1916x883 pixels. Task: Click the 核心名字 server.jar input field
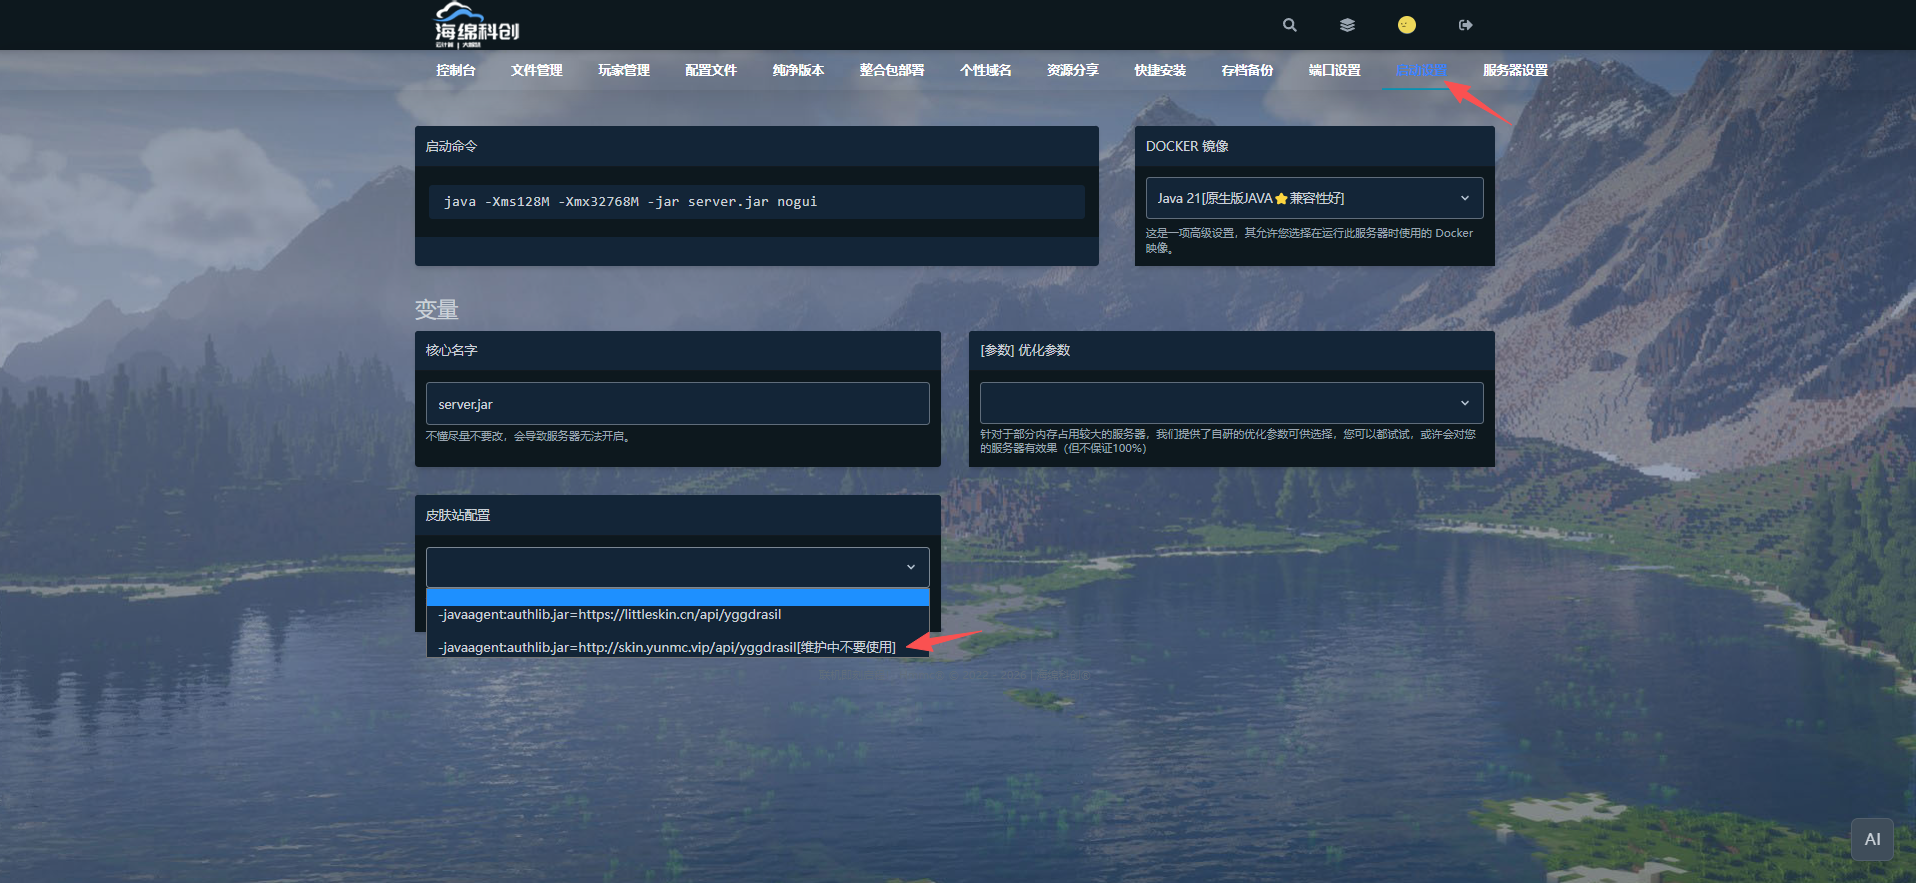tap(677, 404)
